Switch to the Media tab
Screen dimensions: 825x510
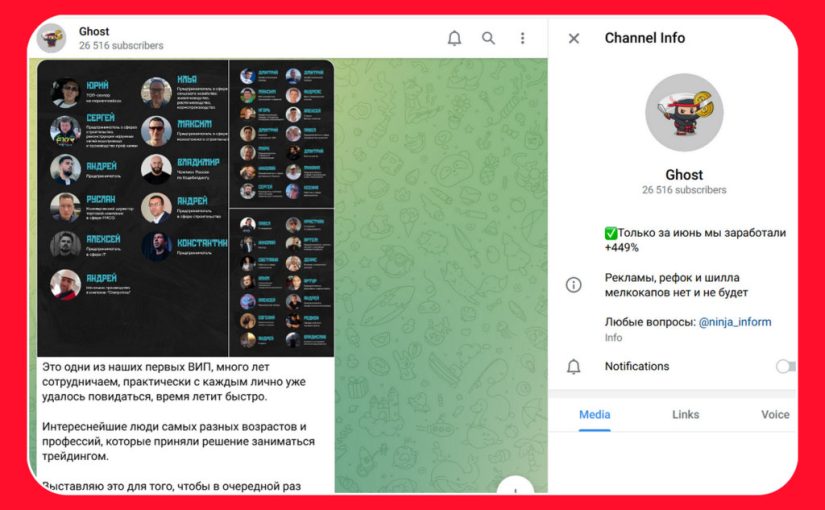click(594, 414)
